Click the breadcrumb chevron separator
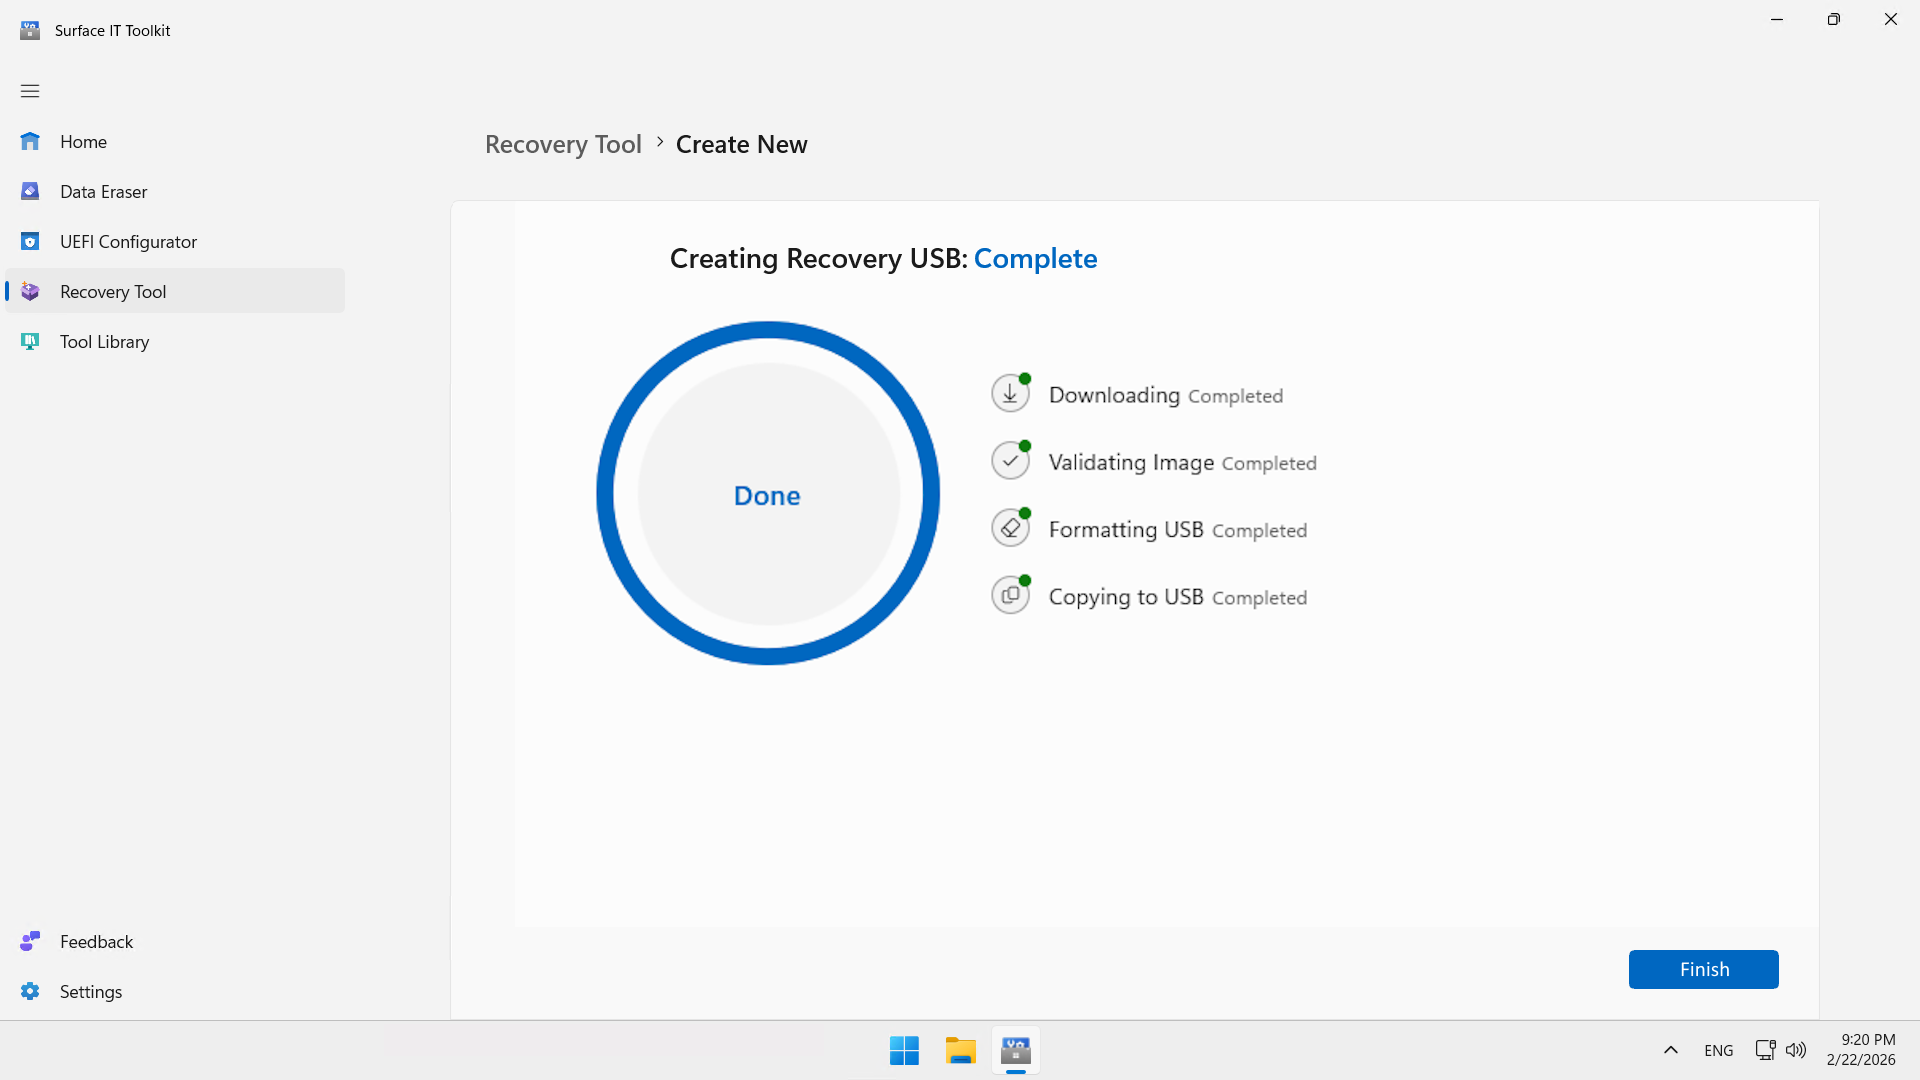 (660, 142)
